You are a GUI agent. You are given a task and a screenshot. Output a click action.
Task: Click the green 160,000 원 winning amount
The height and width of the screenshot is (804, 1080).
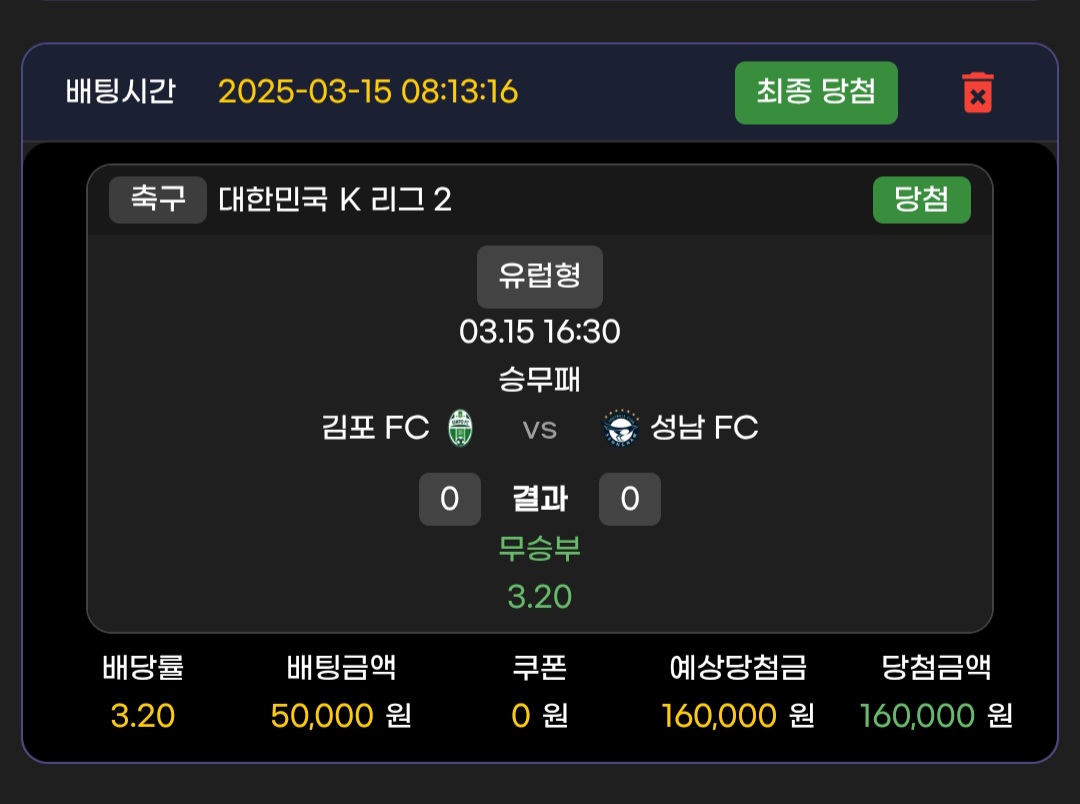(x=936, y=716)
